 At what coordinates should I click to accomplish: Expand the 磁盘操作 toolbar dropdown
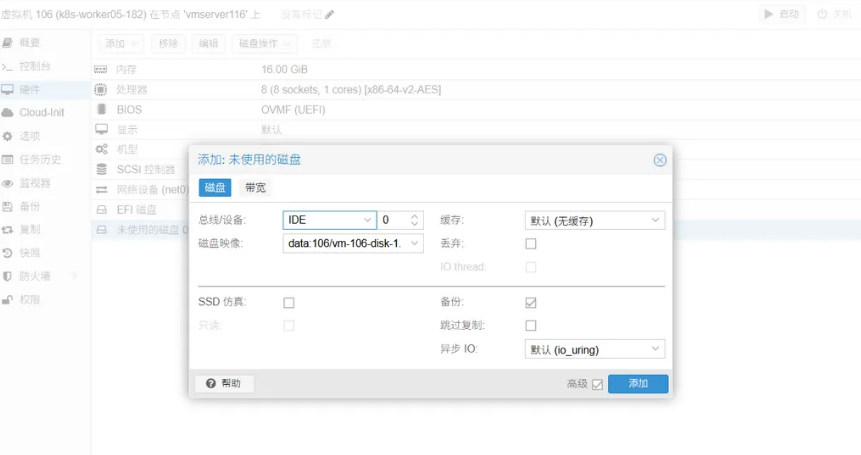pos(265,43)
